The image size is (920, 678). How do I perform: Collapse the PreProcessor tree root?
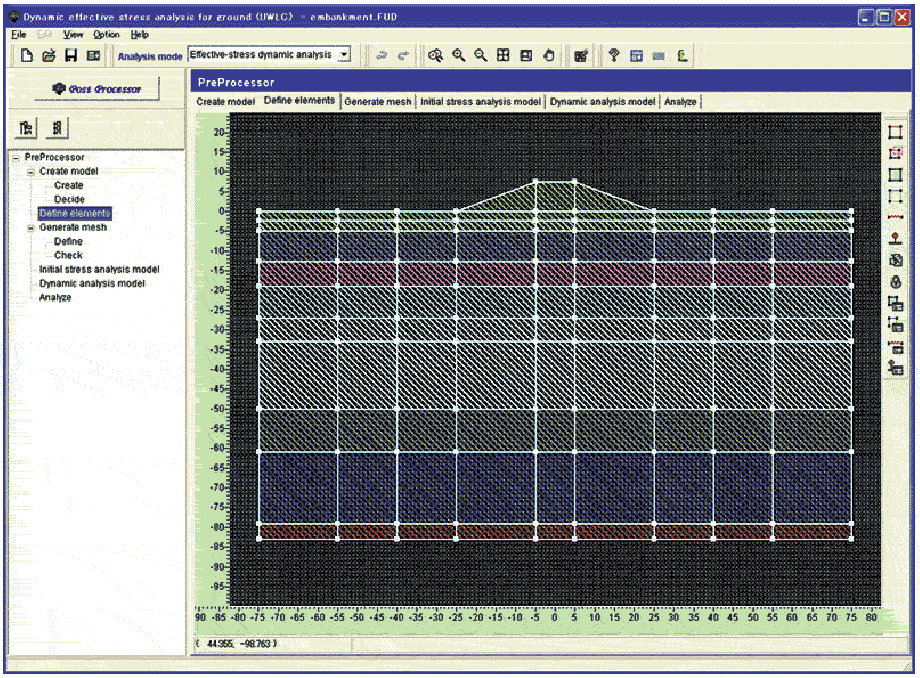point(16,158)
